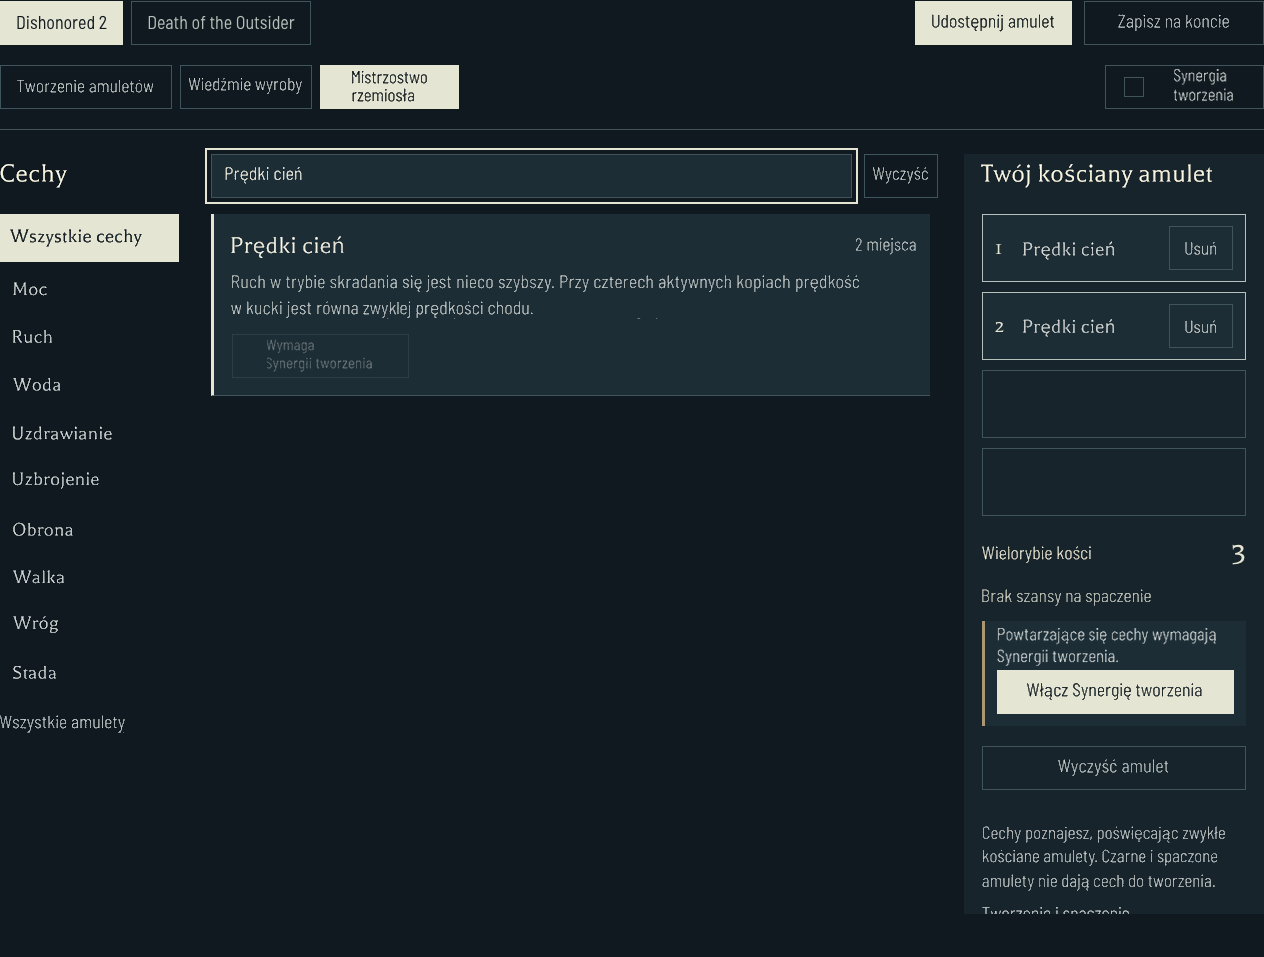Filter traits by Moc

[30, 289]
